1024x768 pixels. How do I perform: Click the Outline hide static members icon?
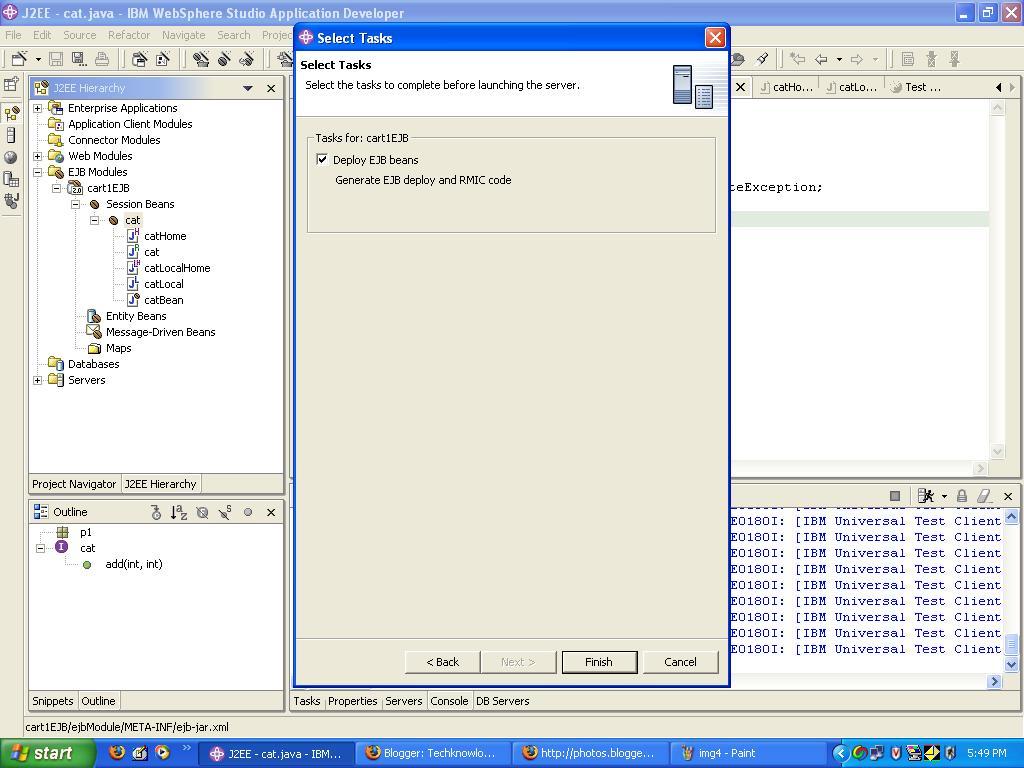click(x=225, y=513)
